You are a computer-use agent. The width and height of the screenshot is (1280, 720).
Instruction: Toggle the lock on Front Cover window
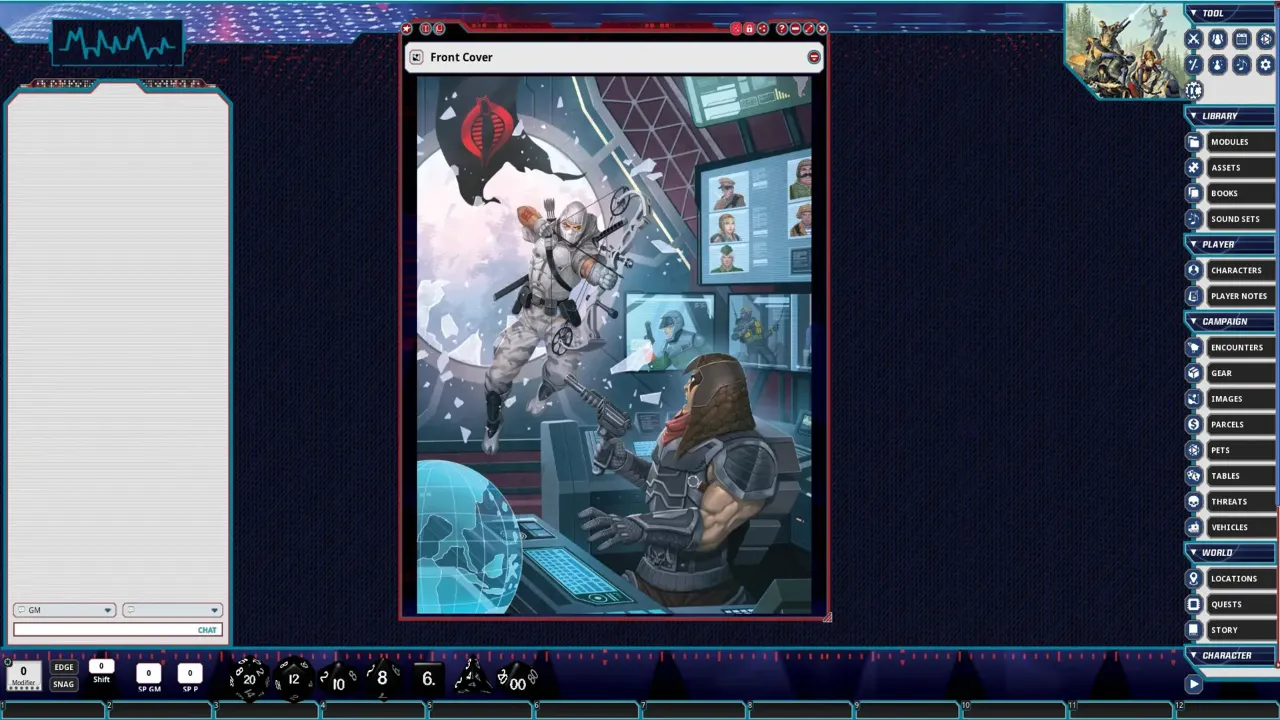click(749, 29)
